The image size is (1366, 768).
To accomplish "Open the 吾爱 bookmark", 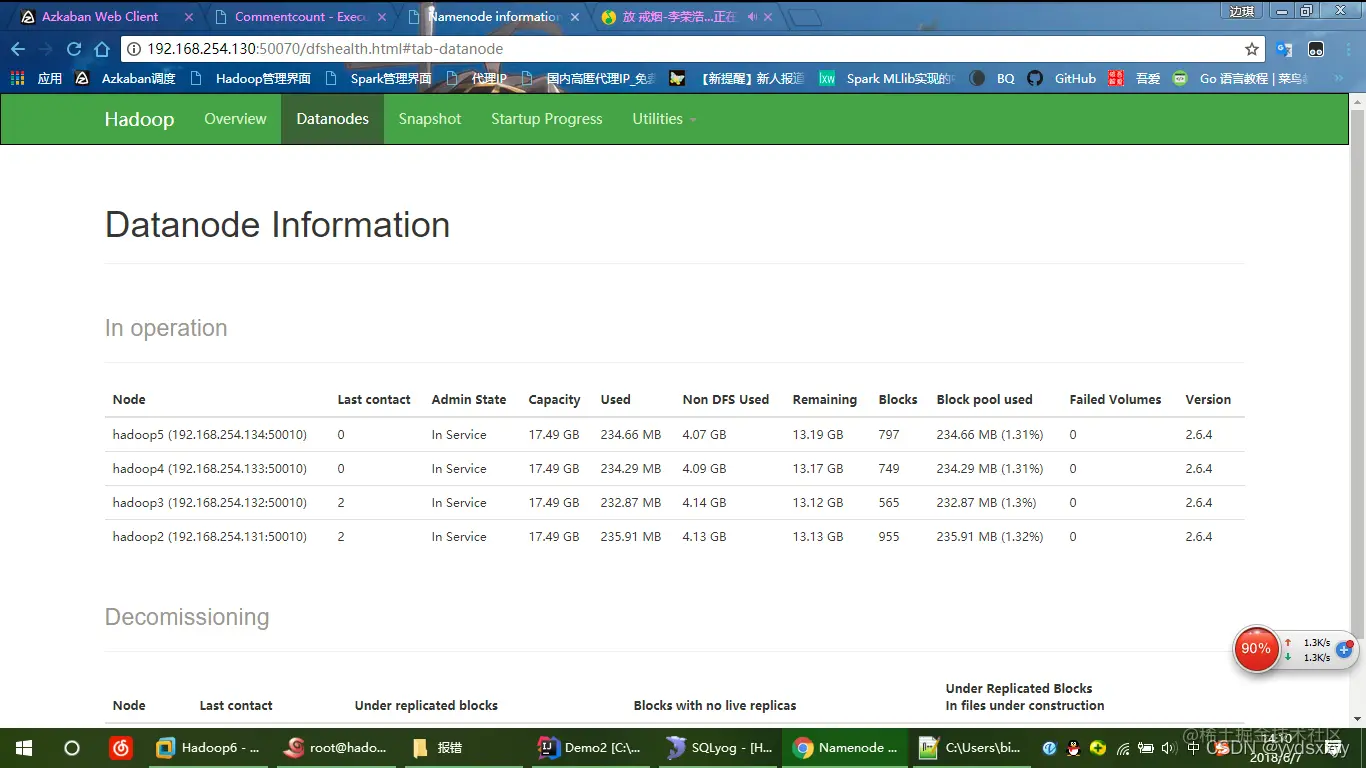I will click(x=1135, y=78).
